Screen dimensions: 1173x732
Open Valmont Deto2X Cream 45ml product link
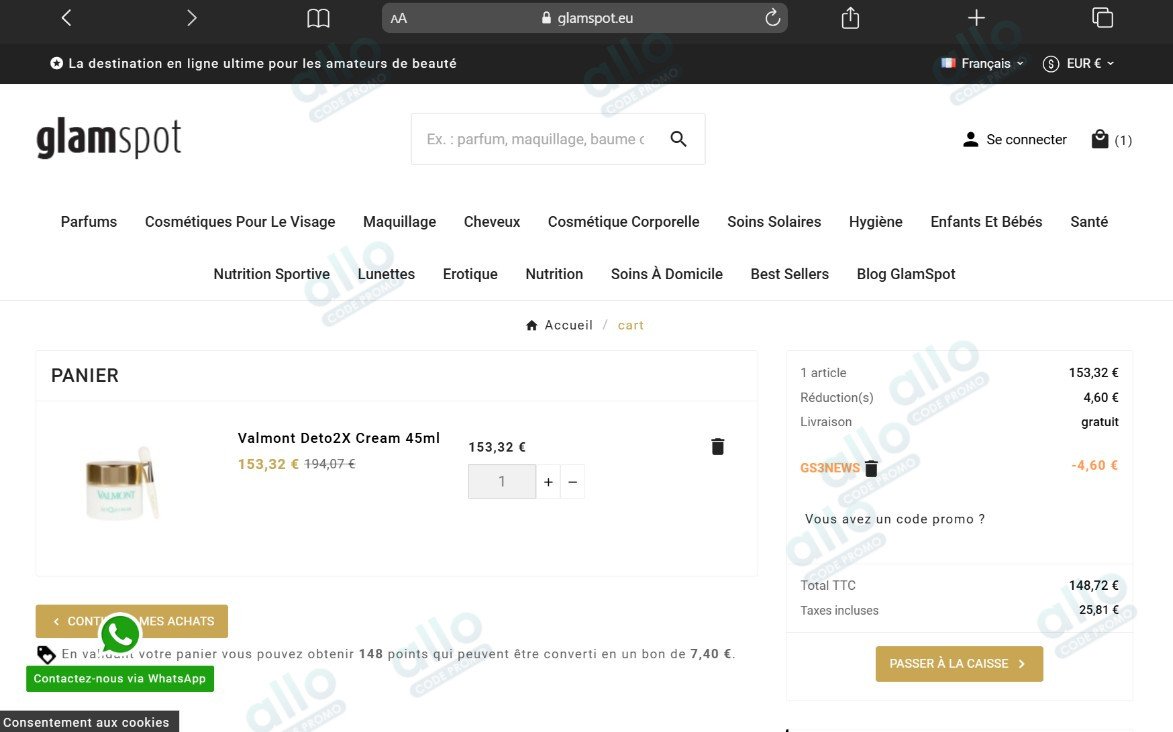coord(338,438)
